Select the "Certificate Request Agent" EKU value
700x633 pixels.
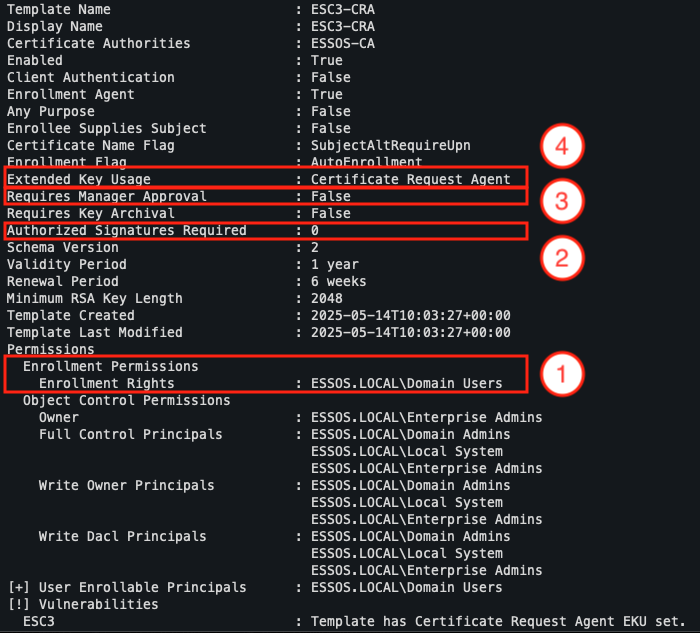[411, 179]
